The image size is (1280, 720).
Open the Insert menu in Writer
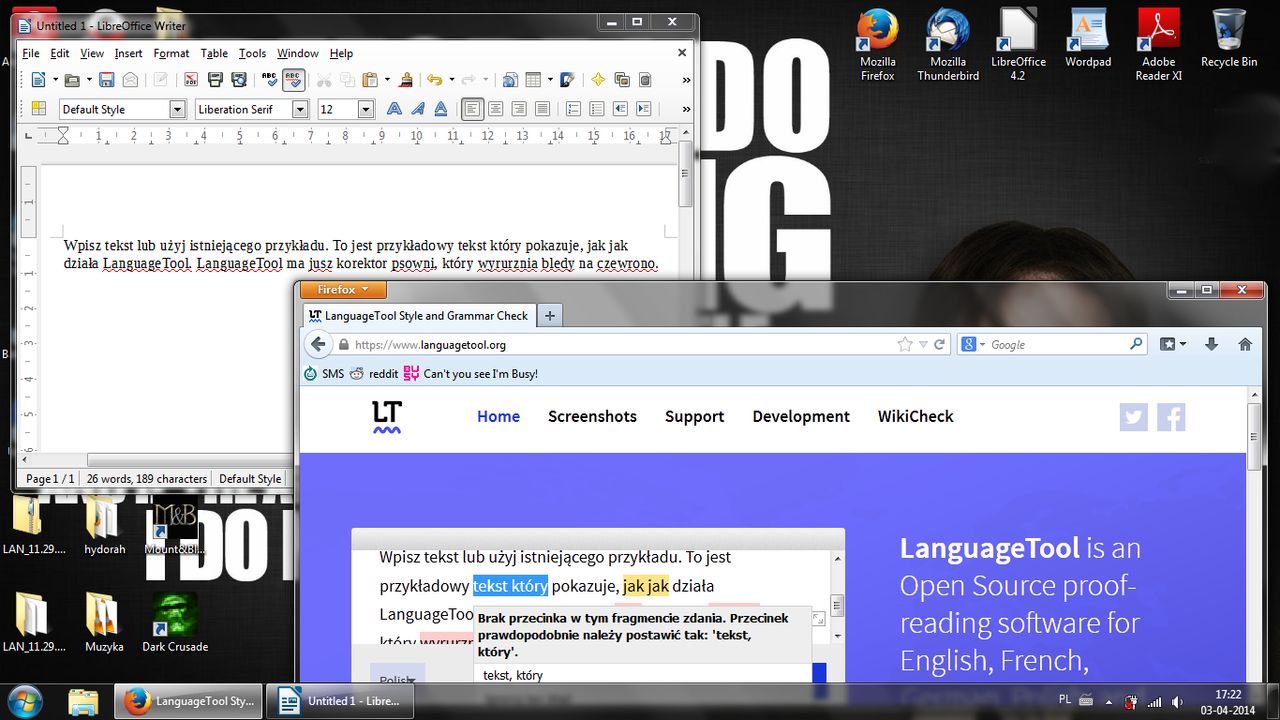tap(128, 53)
